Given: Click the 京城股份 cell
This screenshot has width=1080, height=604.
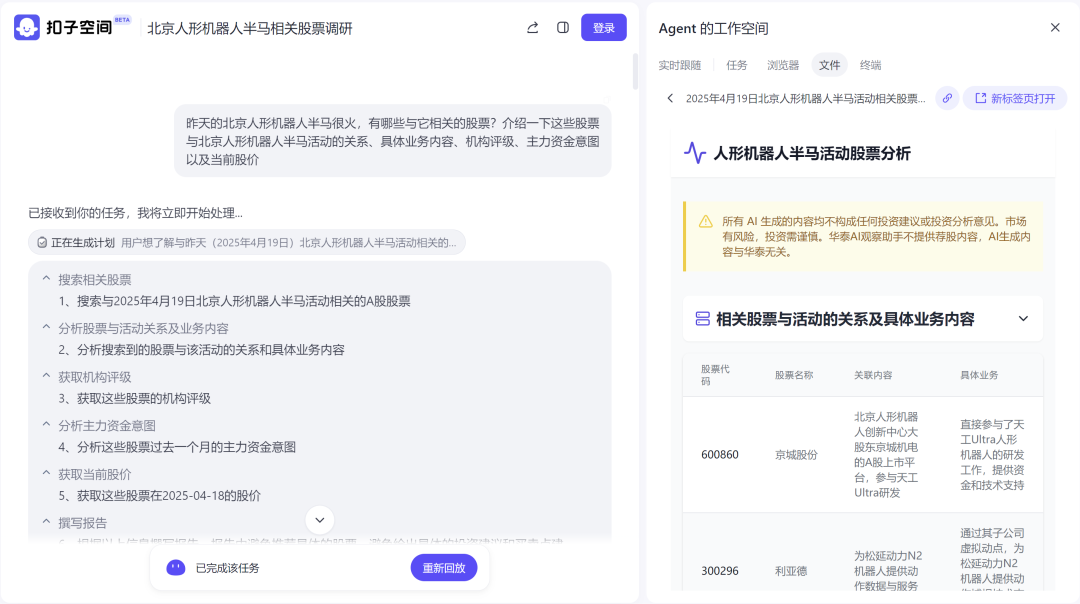Looking at the screenshot, I should [796, 455].
